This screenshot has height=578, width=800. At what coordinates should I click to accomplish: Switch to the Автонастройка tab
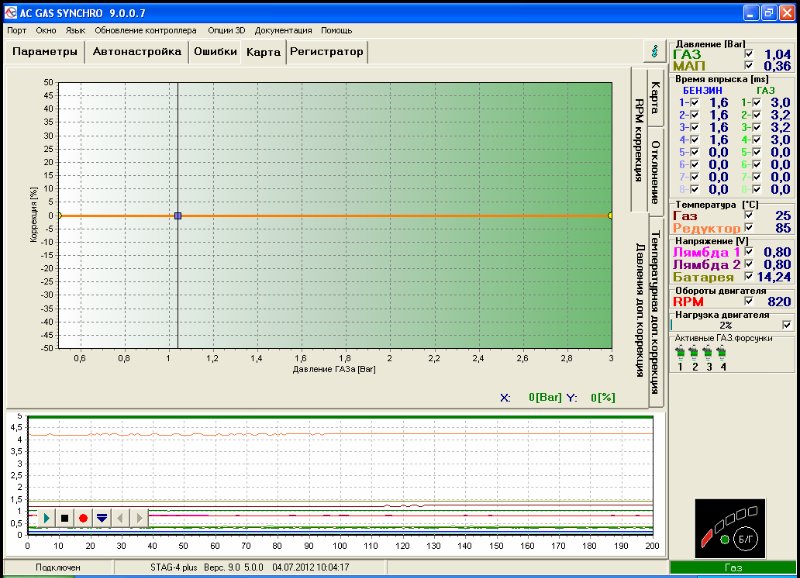[136, 51]
